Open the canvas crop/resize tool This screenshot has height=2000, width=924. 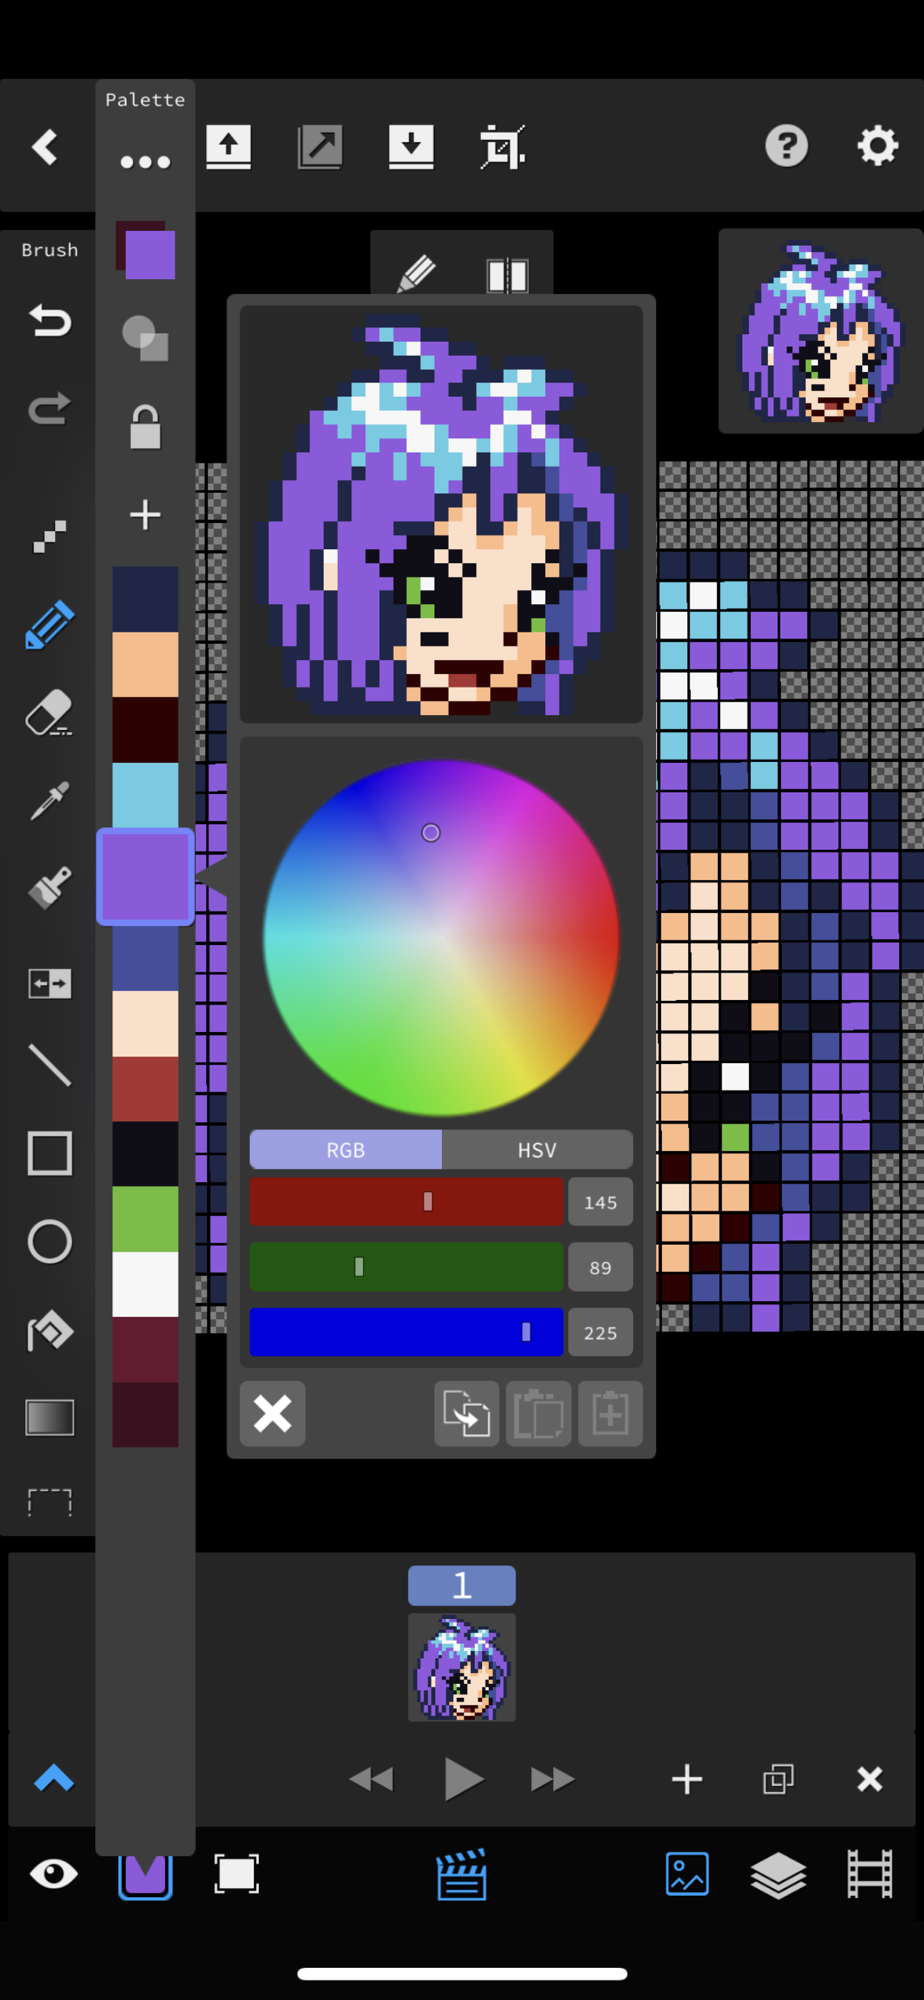tap(502, 147)
